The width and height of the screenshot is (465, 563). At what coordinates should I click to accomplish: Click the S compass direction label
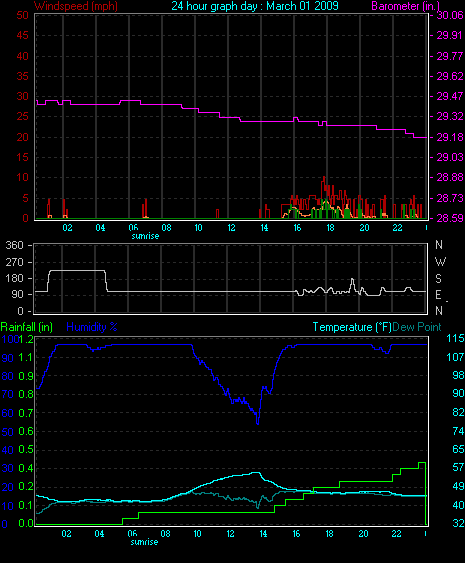(438, 279)
